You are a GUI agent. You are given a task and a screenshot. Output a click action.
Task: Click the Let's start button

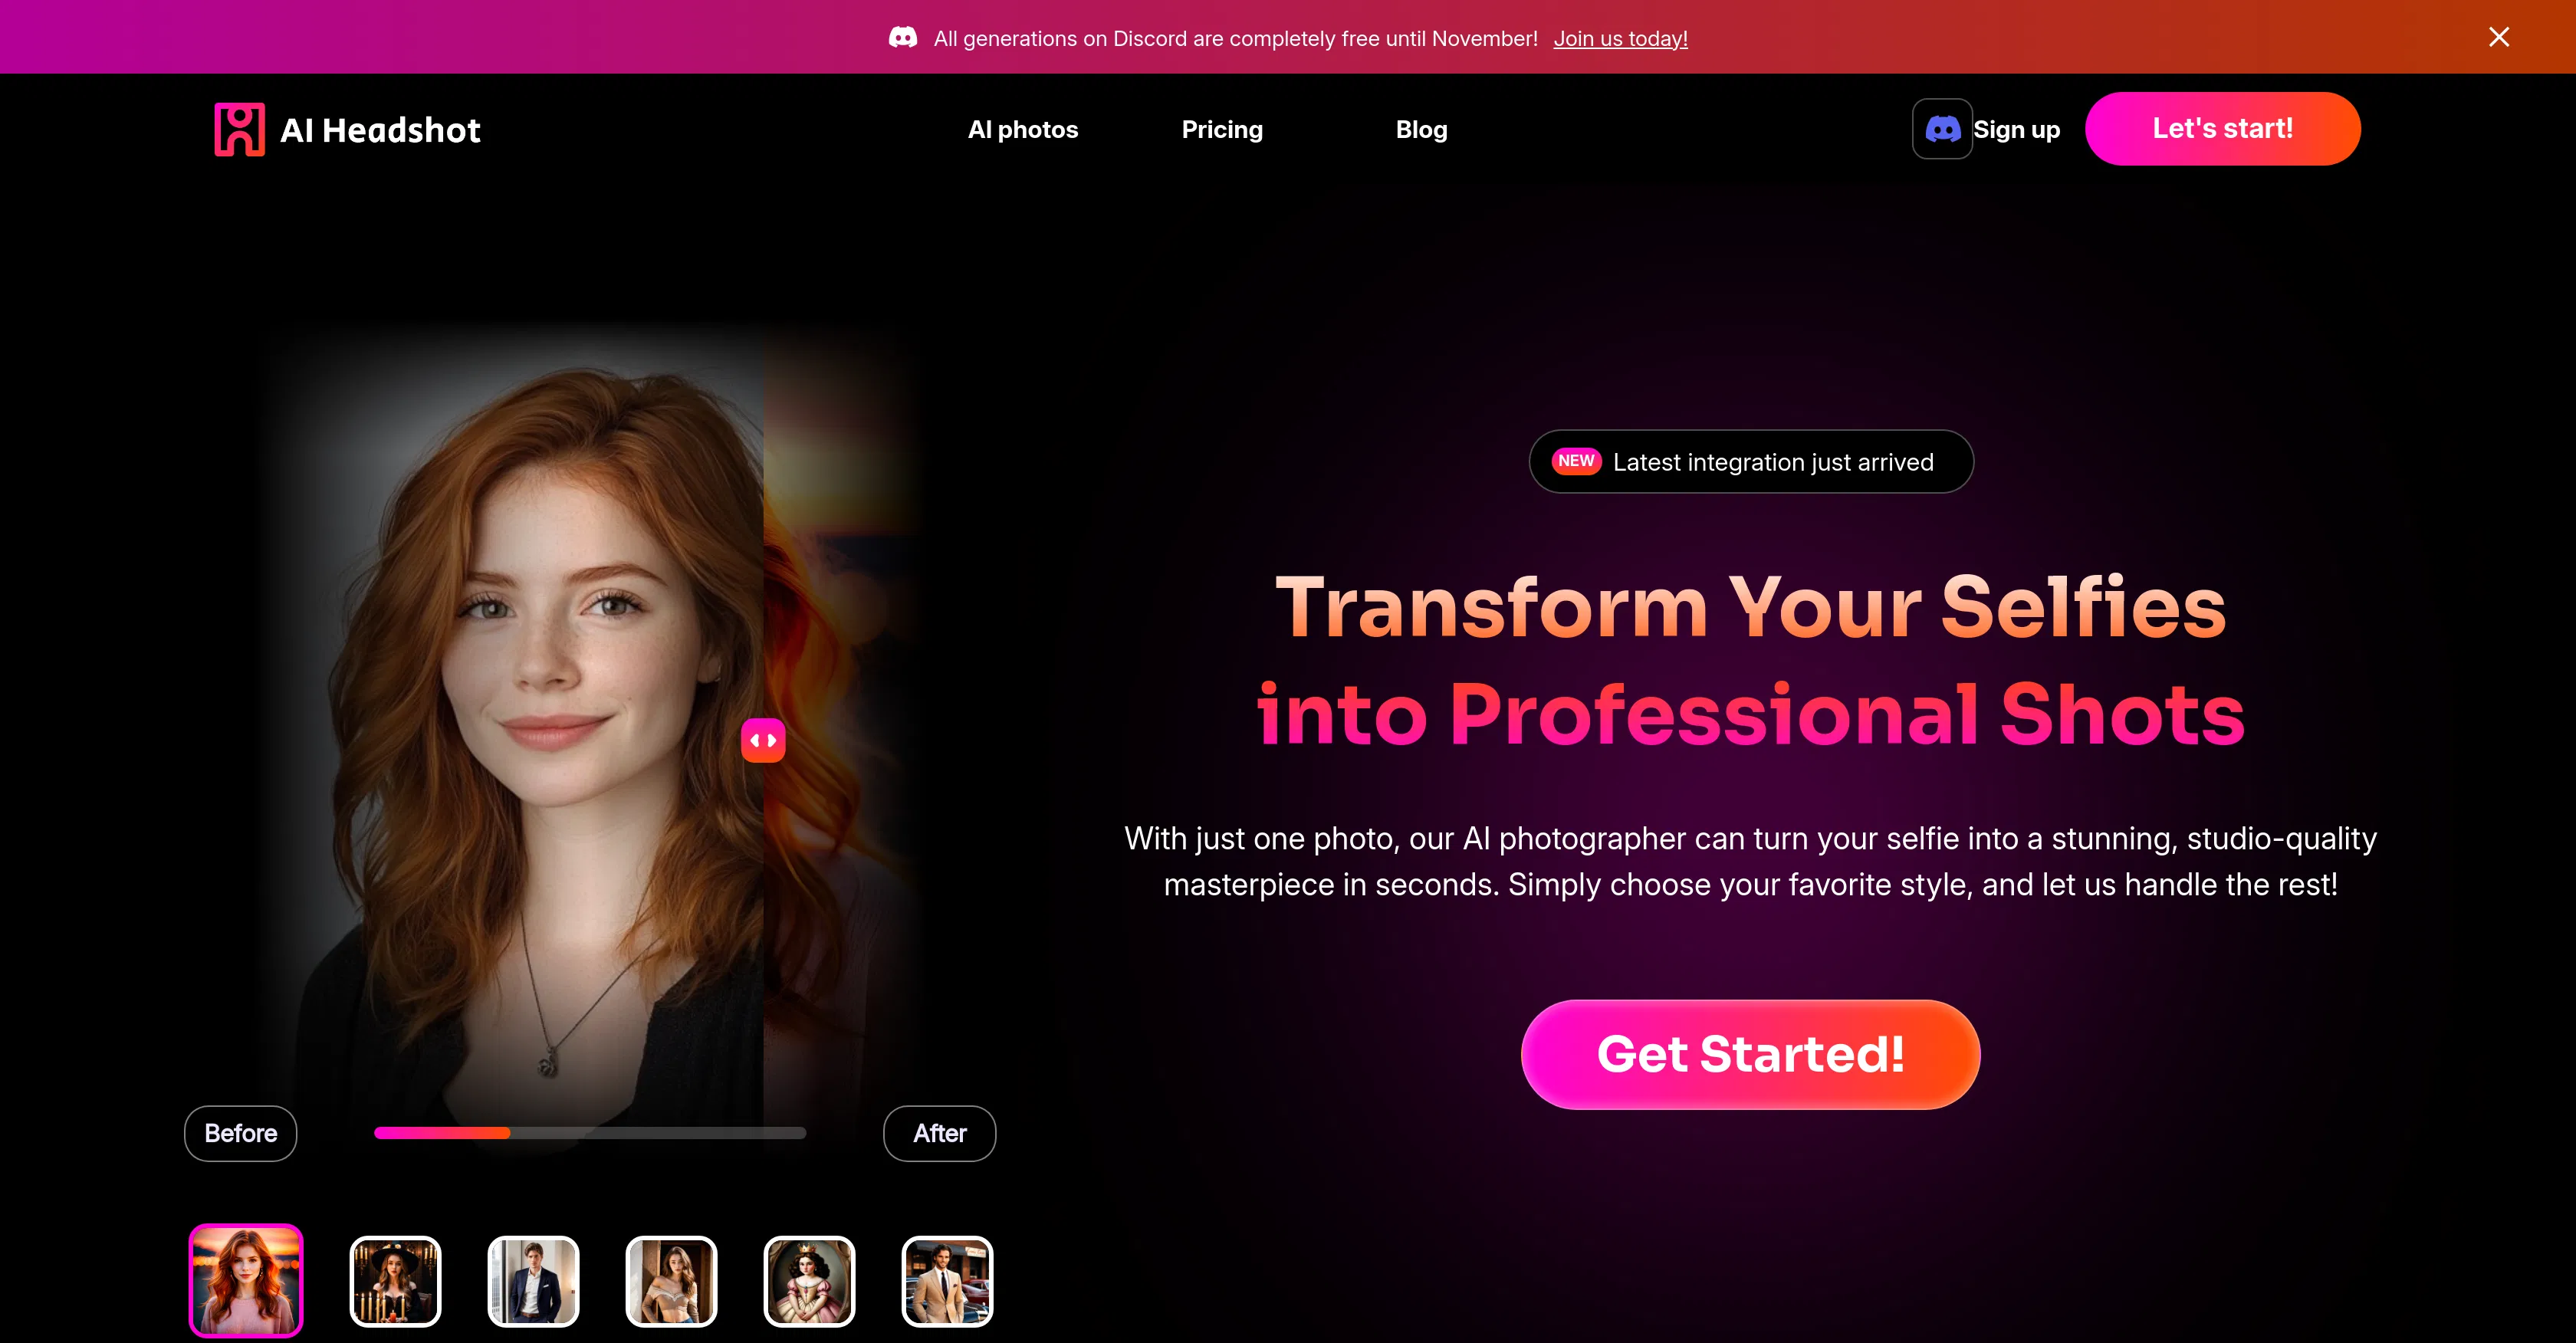(x=2222, y=128)
